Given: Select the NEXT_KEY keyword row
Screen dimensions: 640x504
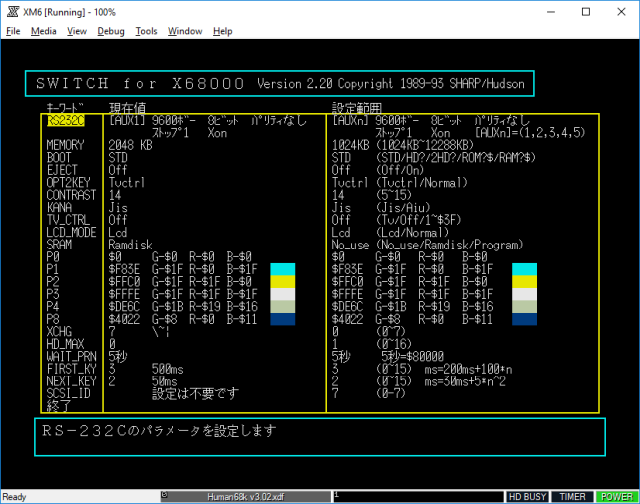Looking at the screenshot, I should pos(71,382).
